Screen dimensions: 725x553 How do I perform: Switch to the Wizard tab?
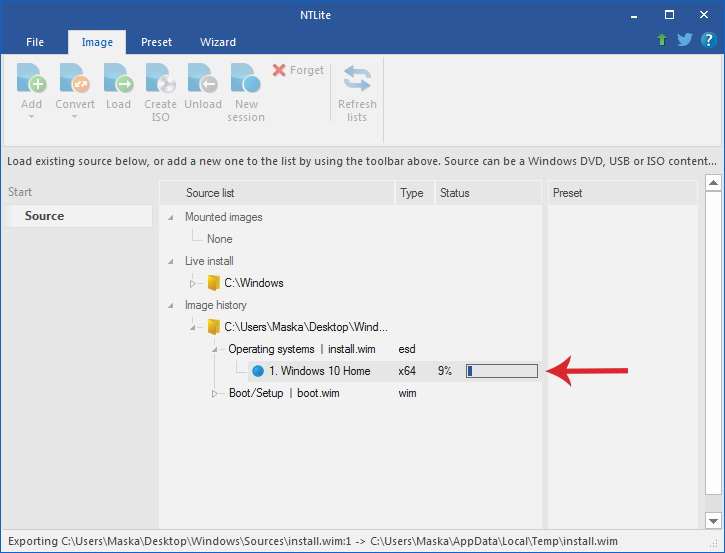click(x=218, y=42)
